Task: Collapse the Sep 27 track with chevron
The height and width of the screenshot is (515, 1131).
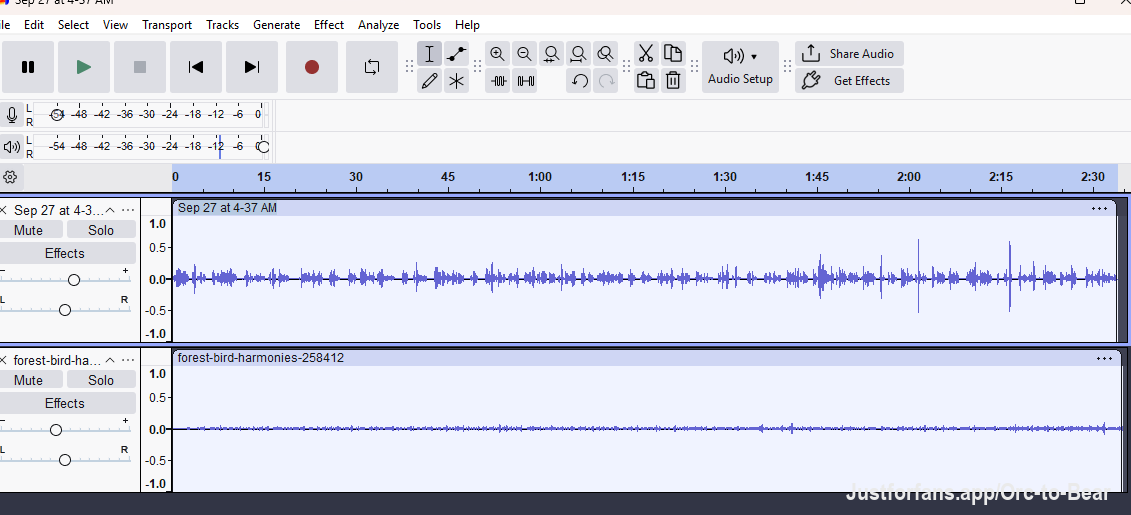Action: click(x=110, y=210)
